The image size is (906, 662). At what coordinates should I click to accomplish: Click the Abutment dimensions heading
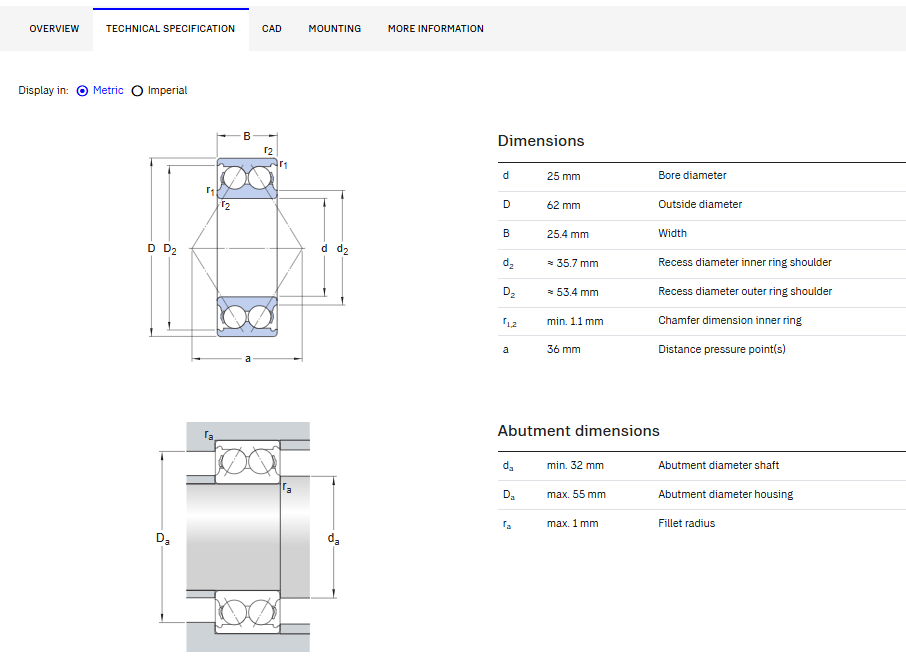pos(578,431)
